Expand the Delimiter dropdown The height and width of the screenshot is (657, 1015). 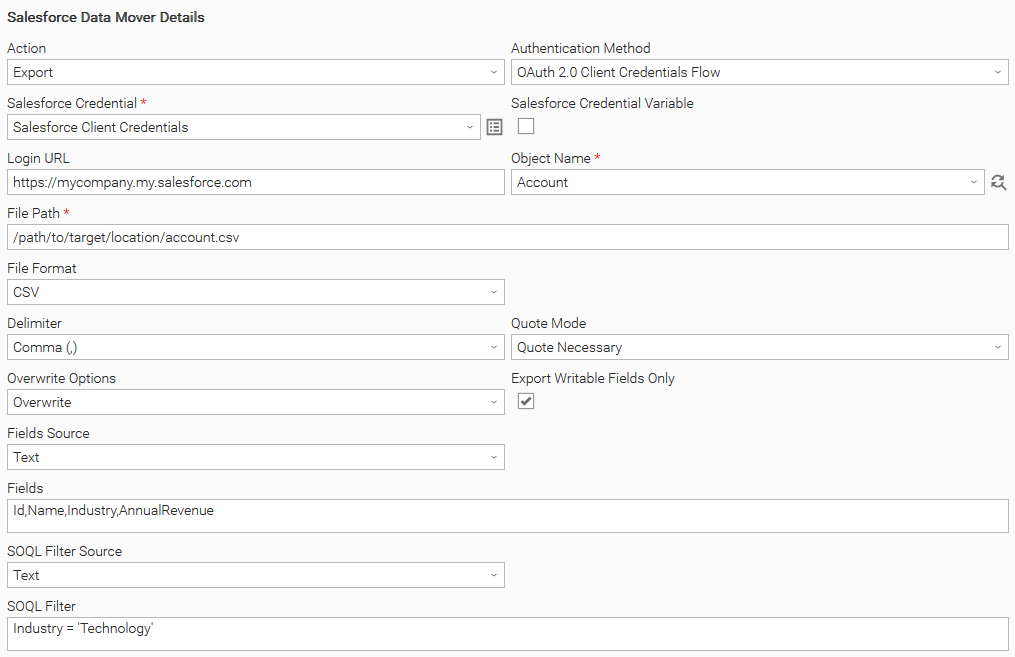click(256, 348)
